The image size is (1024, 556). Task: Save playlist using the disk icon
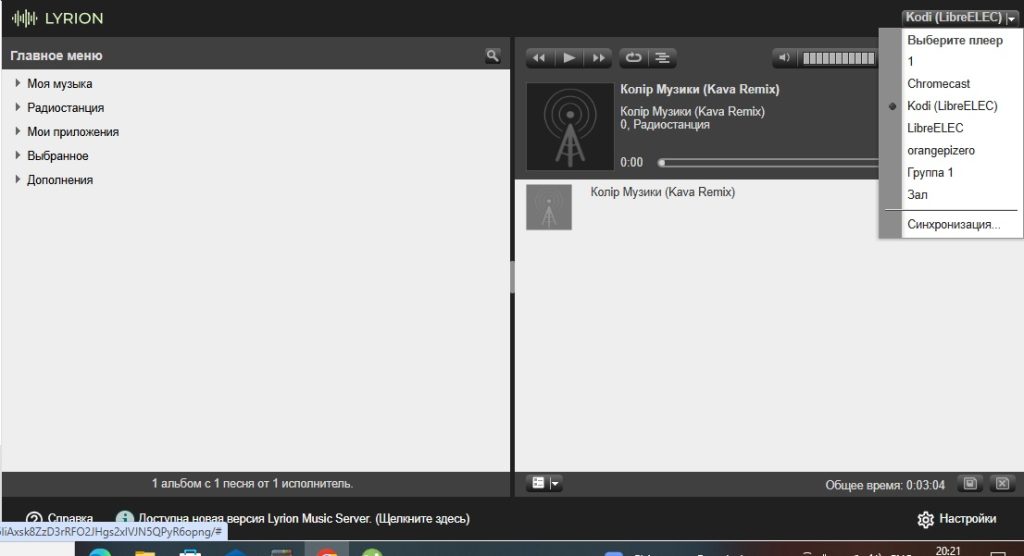(x=969, y=483)
